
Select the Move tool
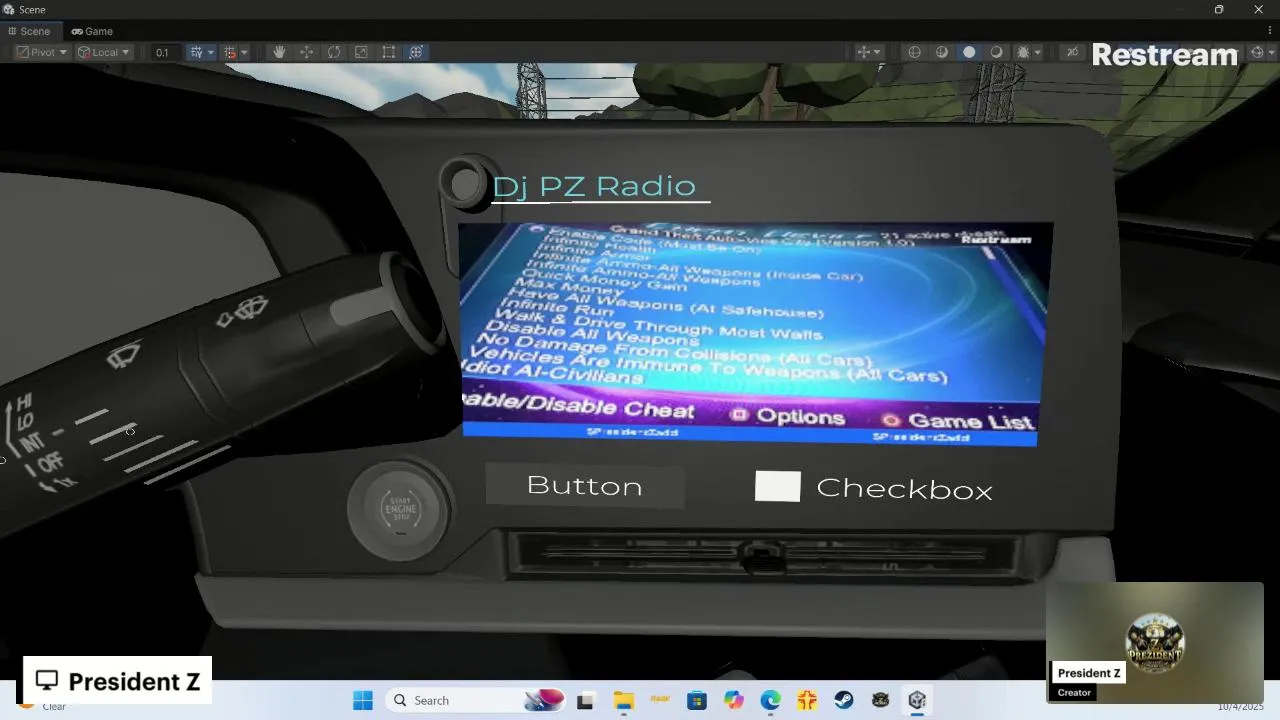tap(306, 52)
